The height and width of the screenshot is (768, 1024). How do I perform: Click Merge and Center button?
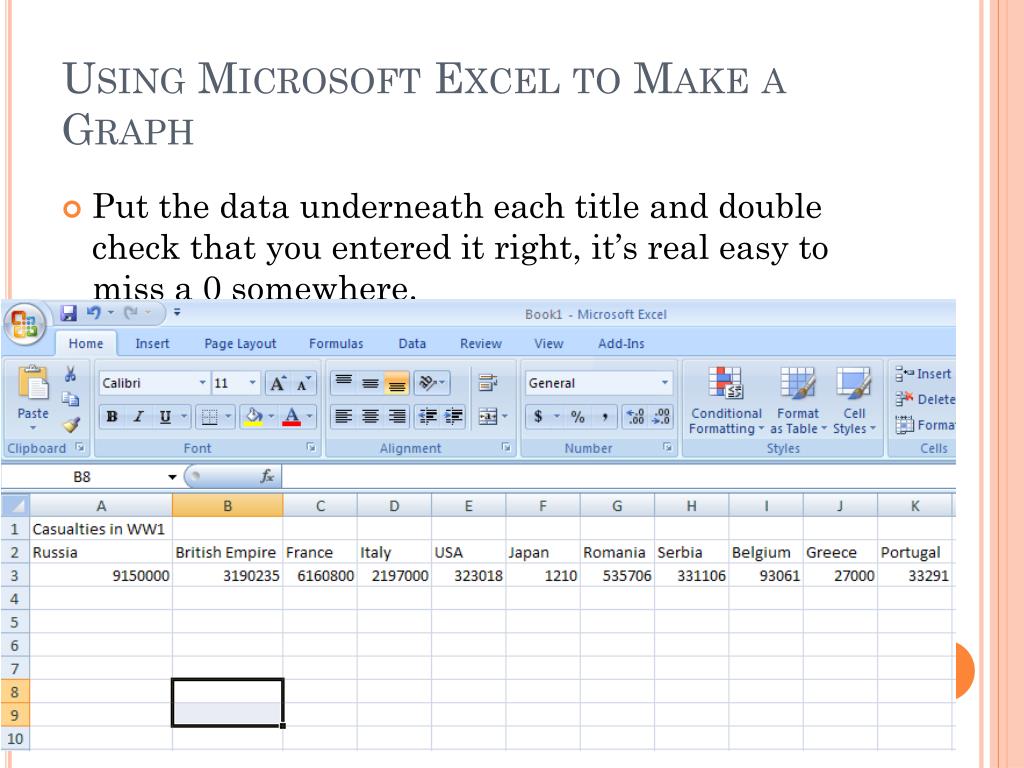click(x=487, y=416)
